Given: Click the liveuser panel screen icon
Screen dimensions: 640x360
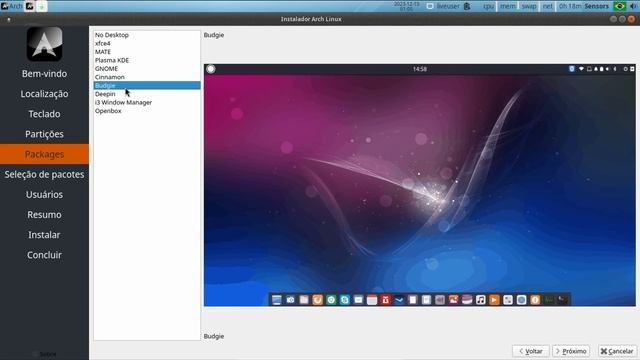Looking at the screenshot, I should [430, 6].
